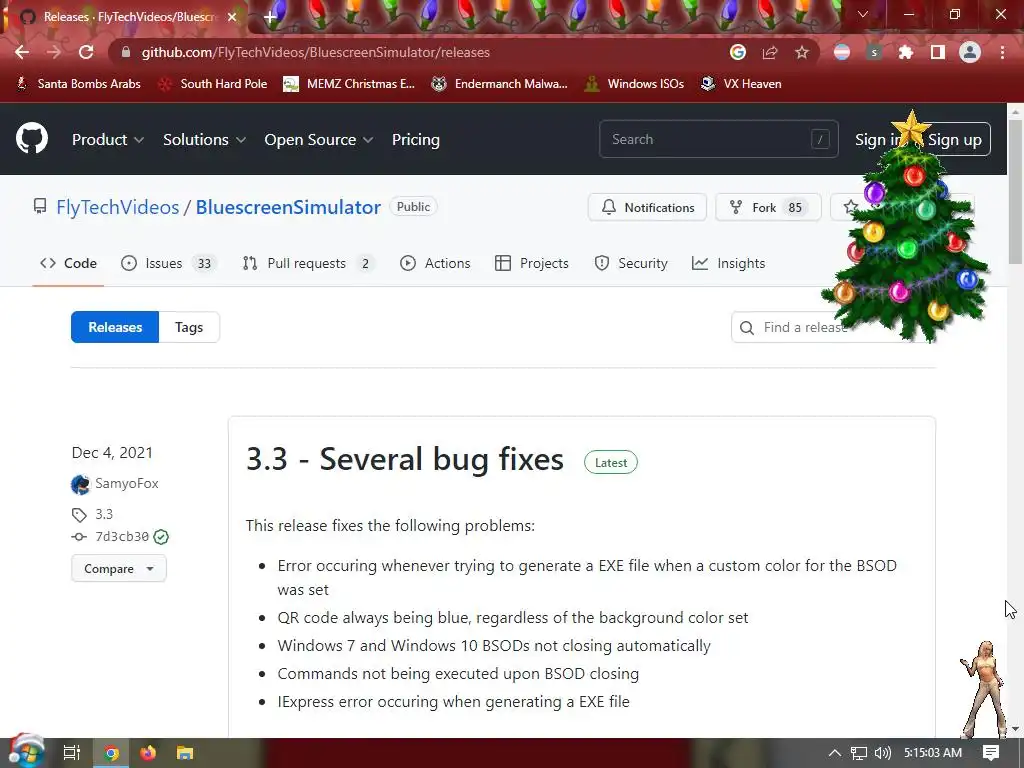
Task: Open the Pricing page
Action: coord(415,140)
